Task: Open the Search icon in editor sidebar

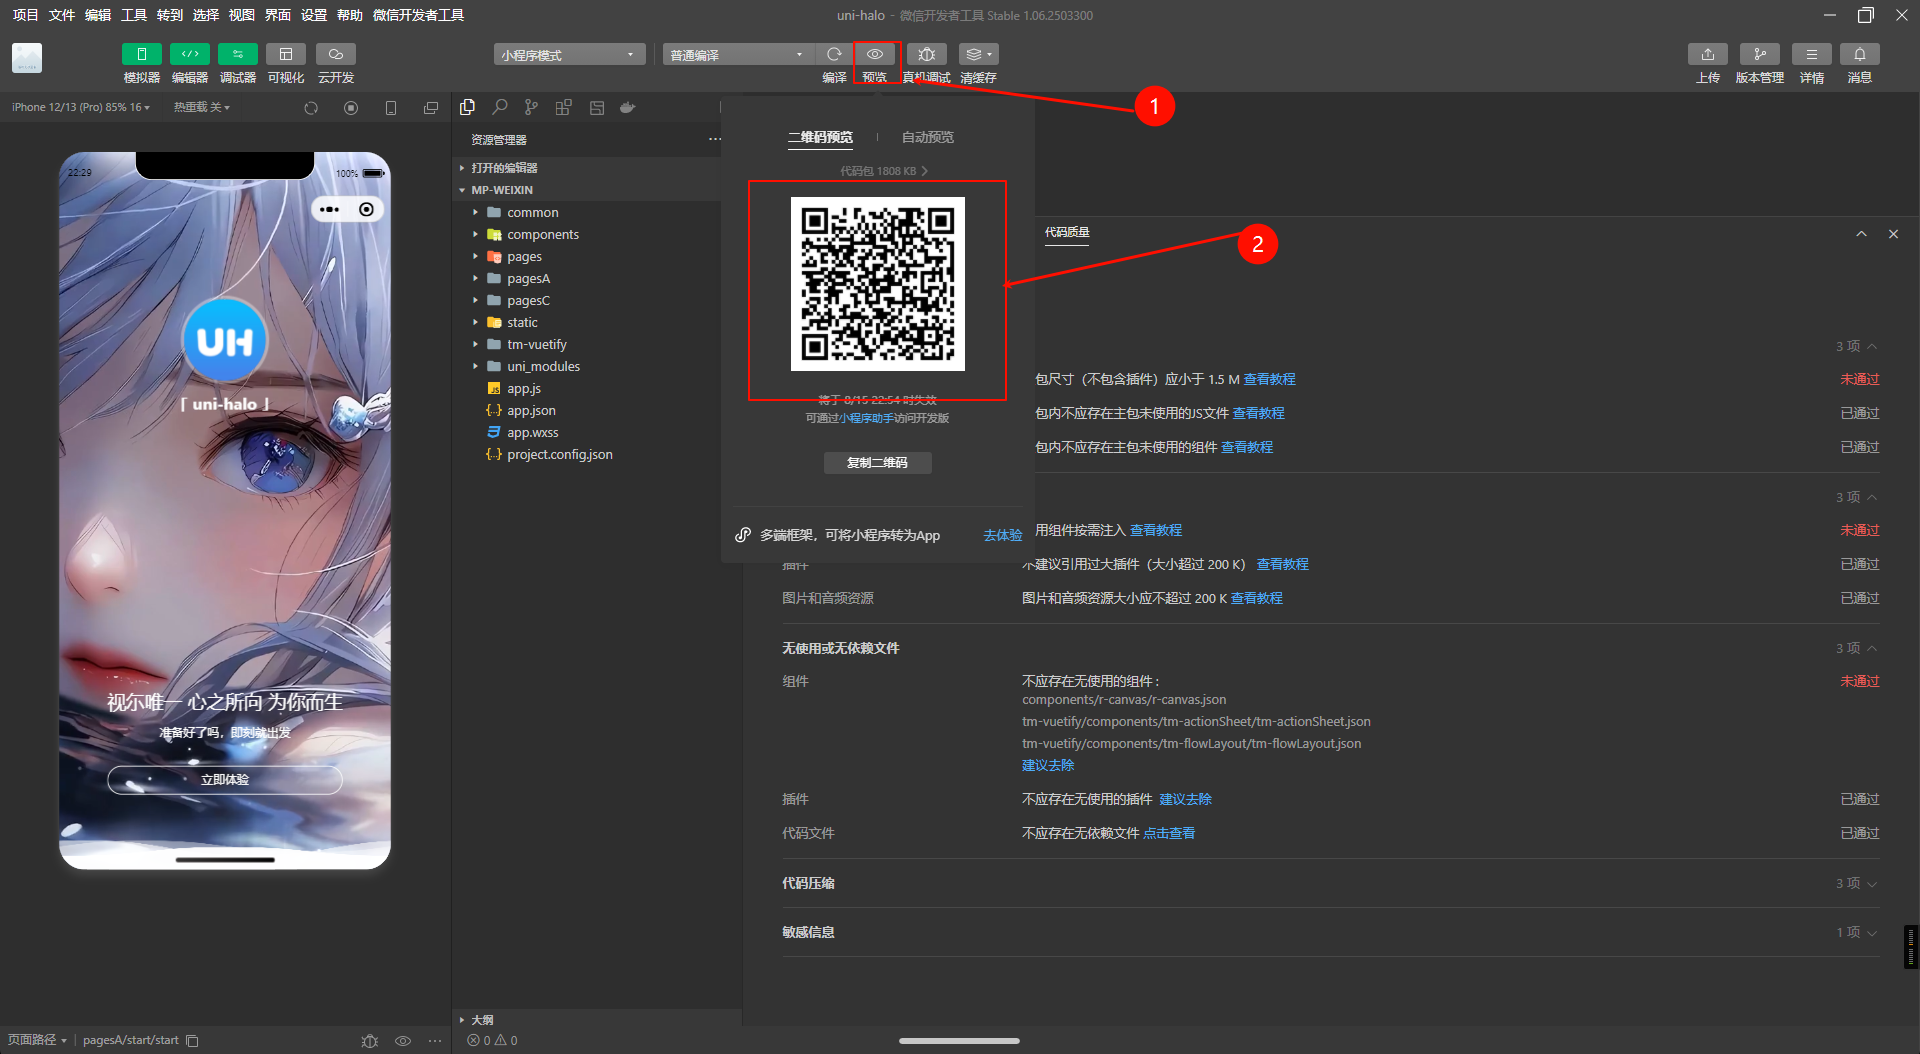Action: click(x=500, y=107)
